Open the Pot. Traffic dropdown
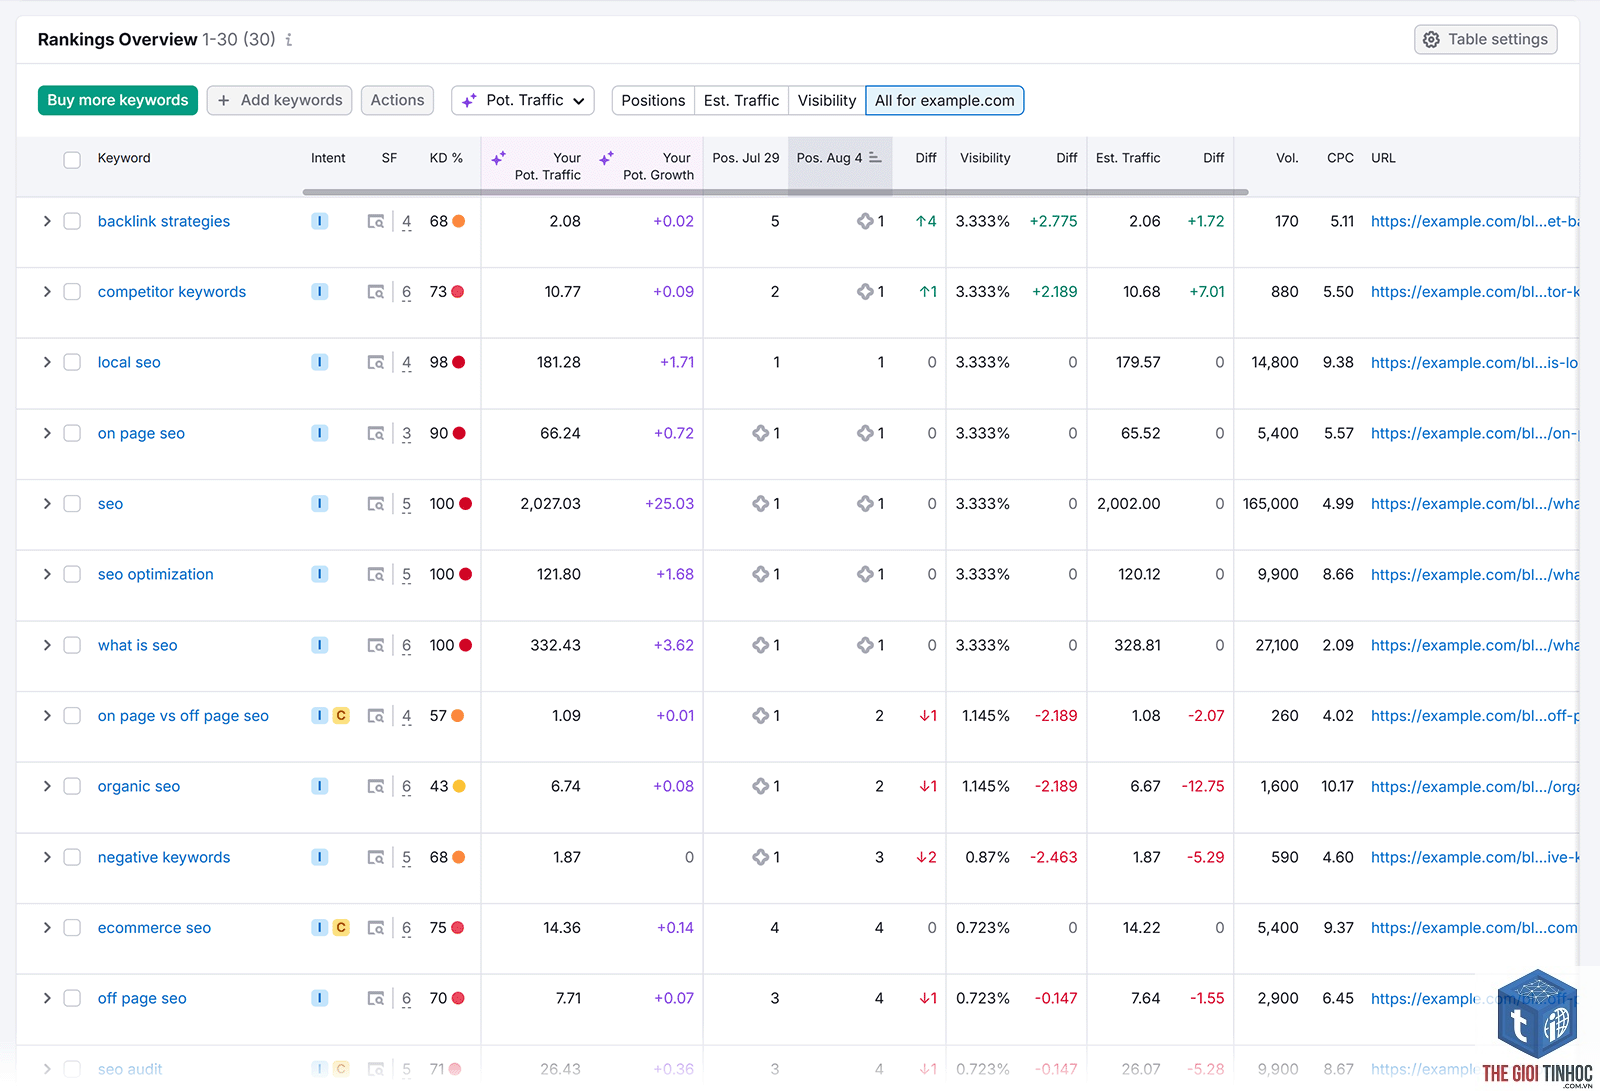This screenshot has width=1600, height=1091. click(523, 100)
